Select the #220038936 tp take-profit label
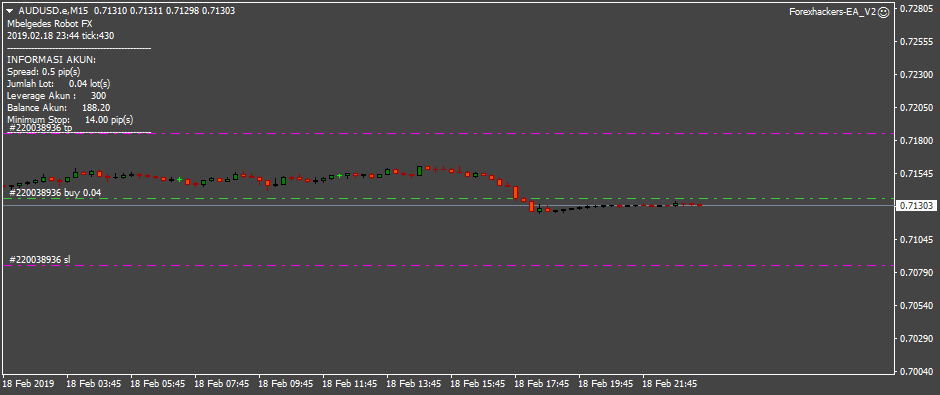 coord(41,128)
